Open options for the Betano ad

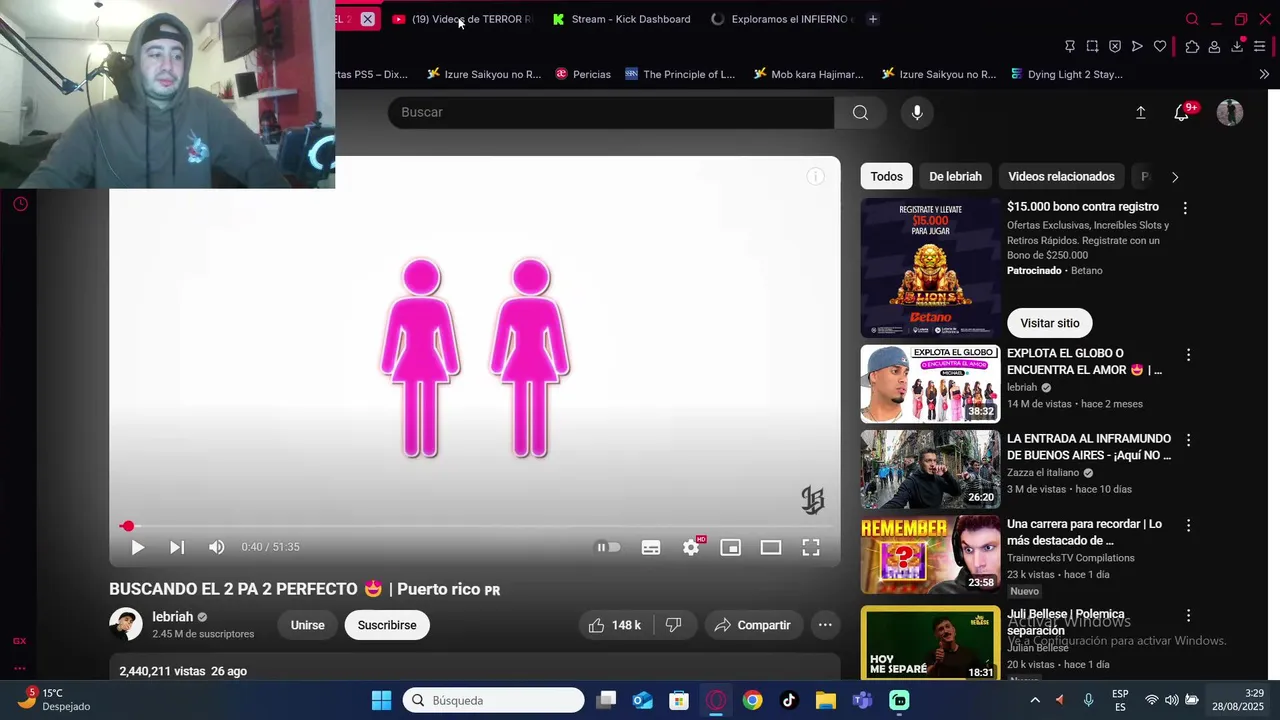pyautogui.click(x=1185, y=208)
